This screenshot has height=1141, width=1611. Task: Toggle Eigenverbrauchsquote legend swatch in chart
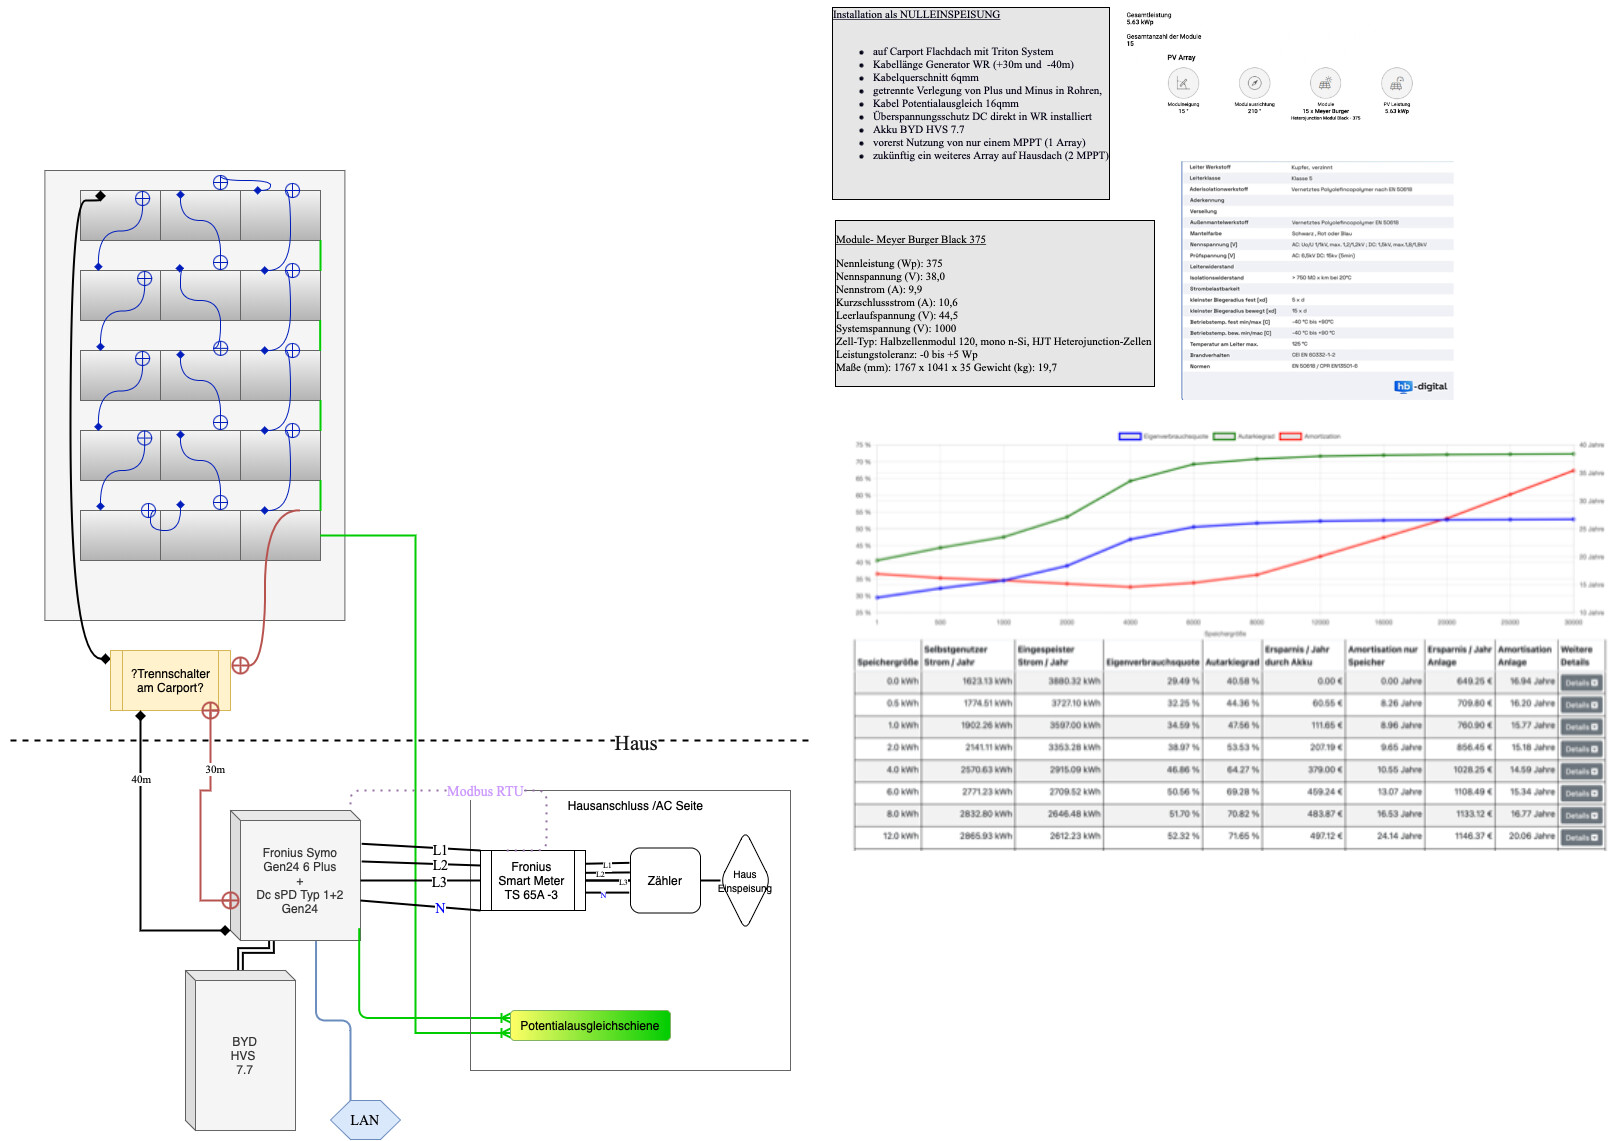(x=1130, y=436)
